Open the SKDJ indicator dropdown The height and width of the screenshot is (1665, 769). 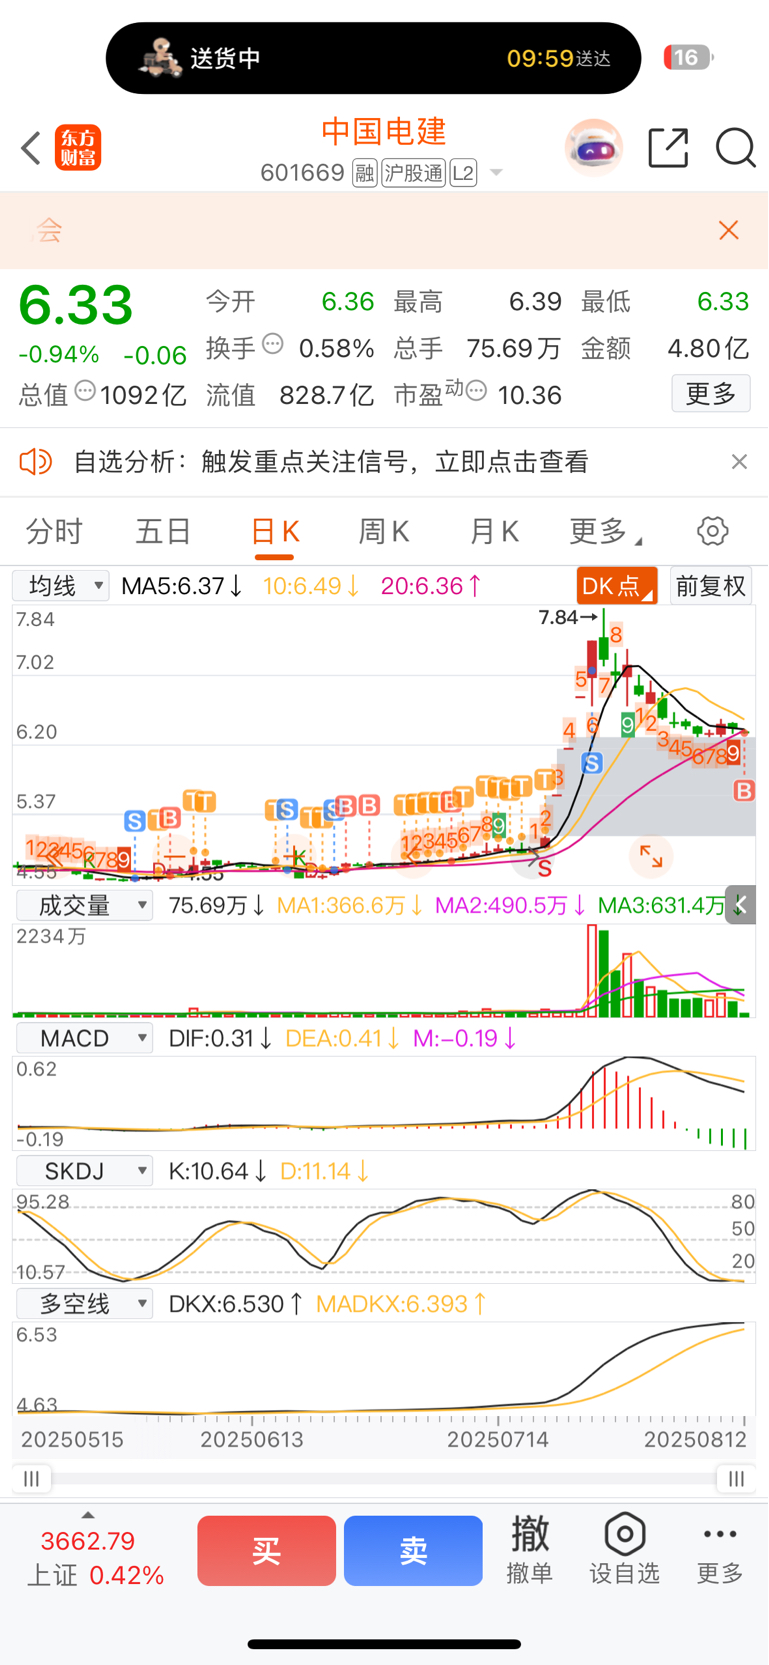(84, 1171)
